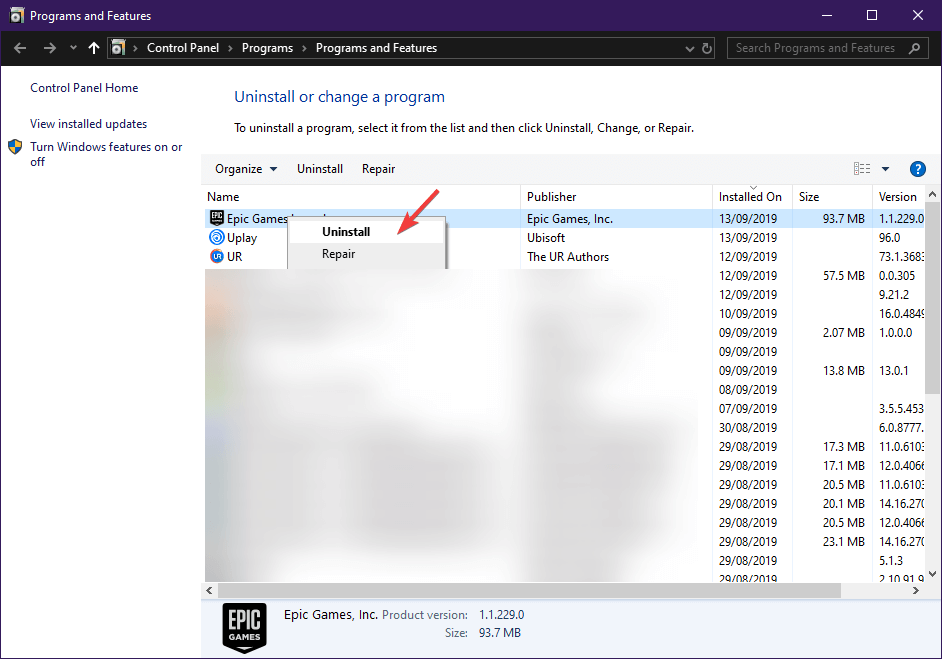Click the 10/09/2019 installed date

coord(748,314)
